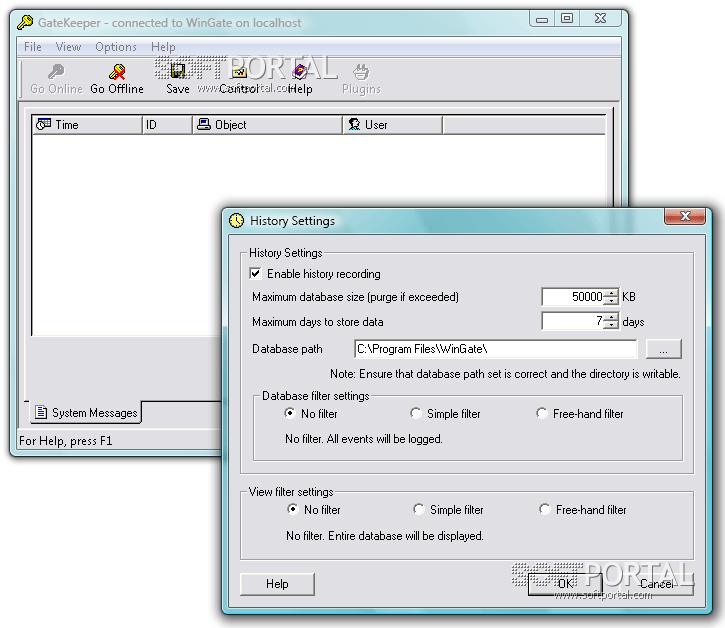Confirm settings with the OK button
This screenshot has height=628, width=725.
point(565,584)
